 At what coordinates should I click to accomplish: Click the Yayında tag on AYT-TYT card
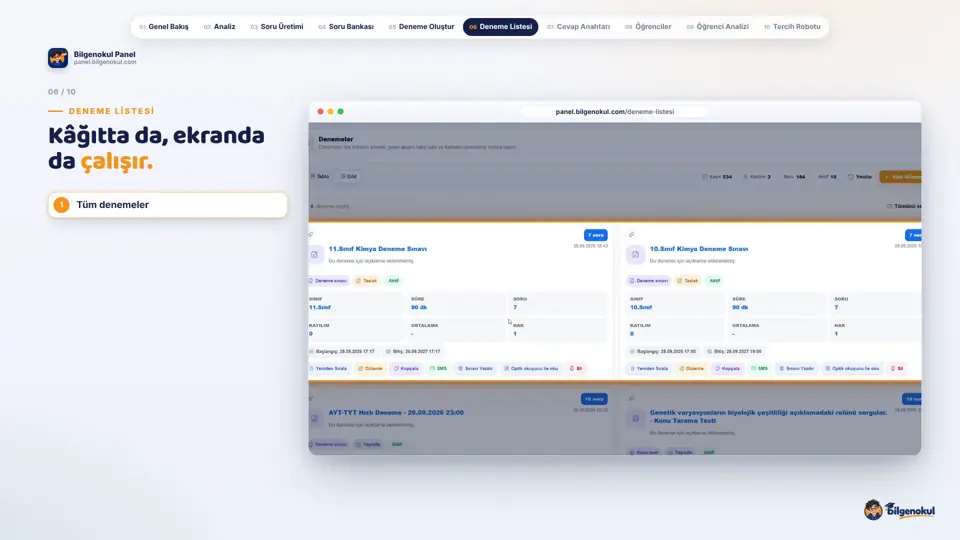coord(368,444)
